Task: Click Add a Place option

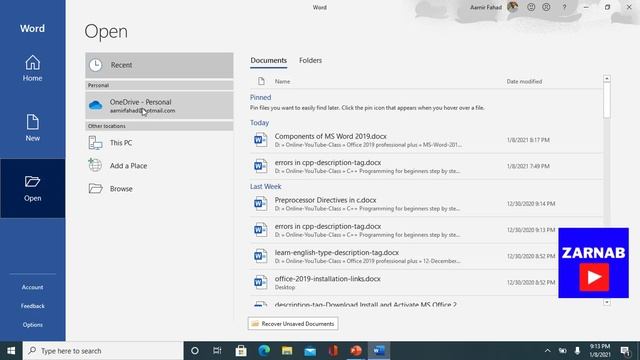Action: tap(159, 166)
